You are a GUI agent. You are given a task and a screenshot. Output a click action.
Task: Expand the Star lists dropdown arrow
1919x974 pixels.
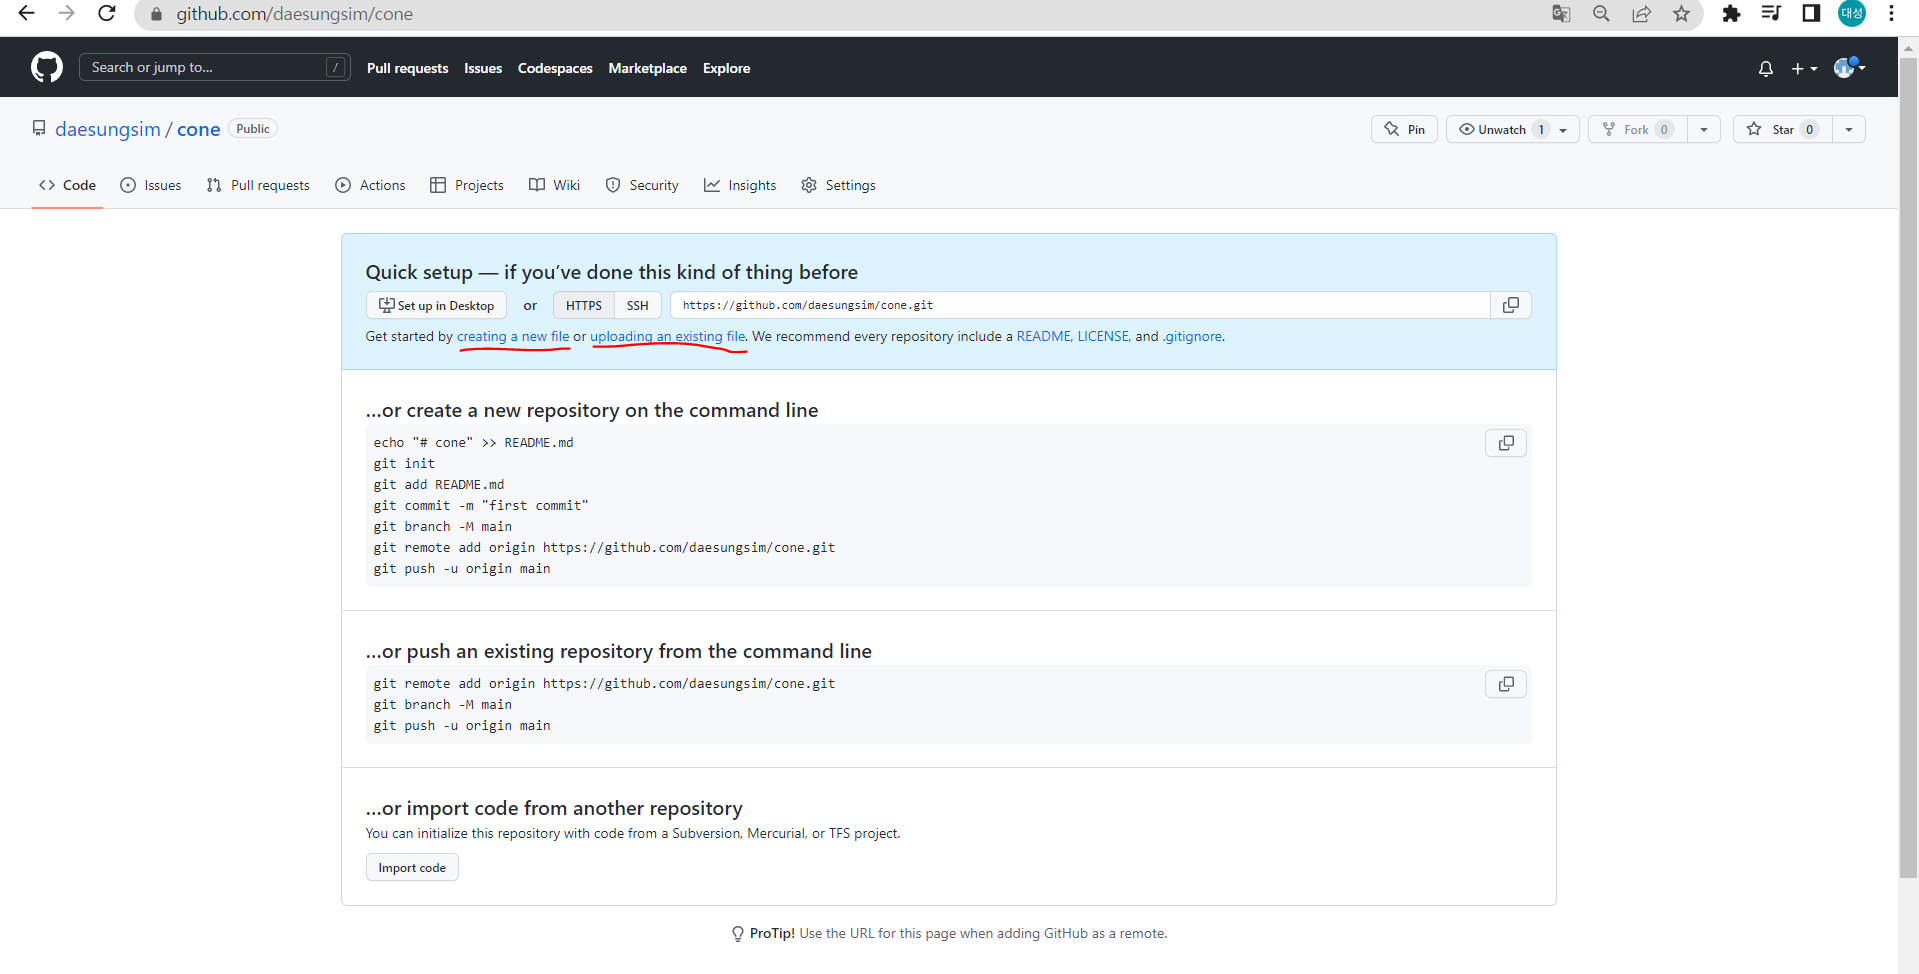click(x=1849, y=129)
